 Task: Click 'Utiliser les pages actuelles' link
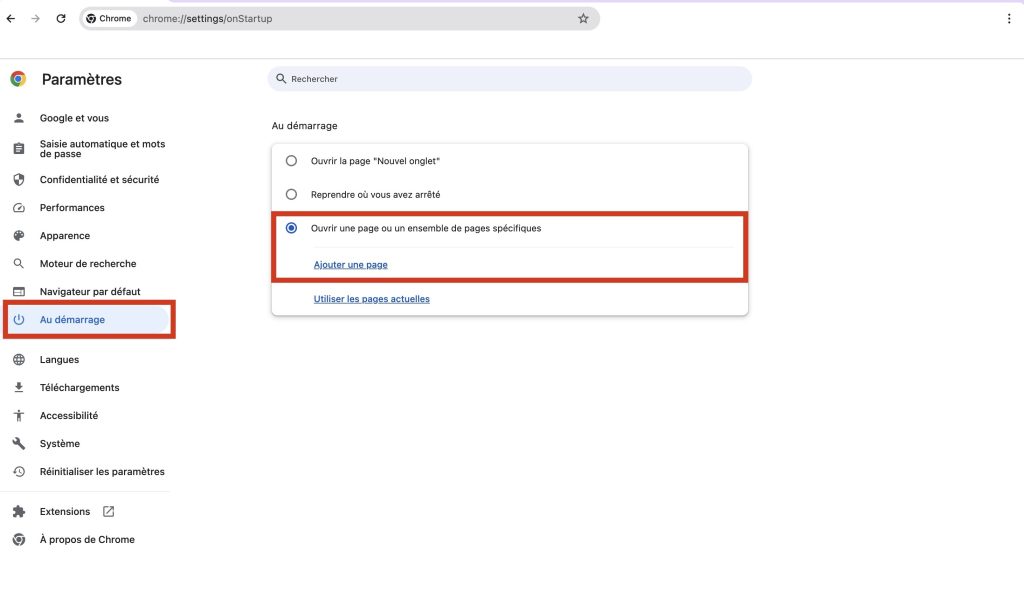coord(371,299)
